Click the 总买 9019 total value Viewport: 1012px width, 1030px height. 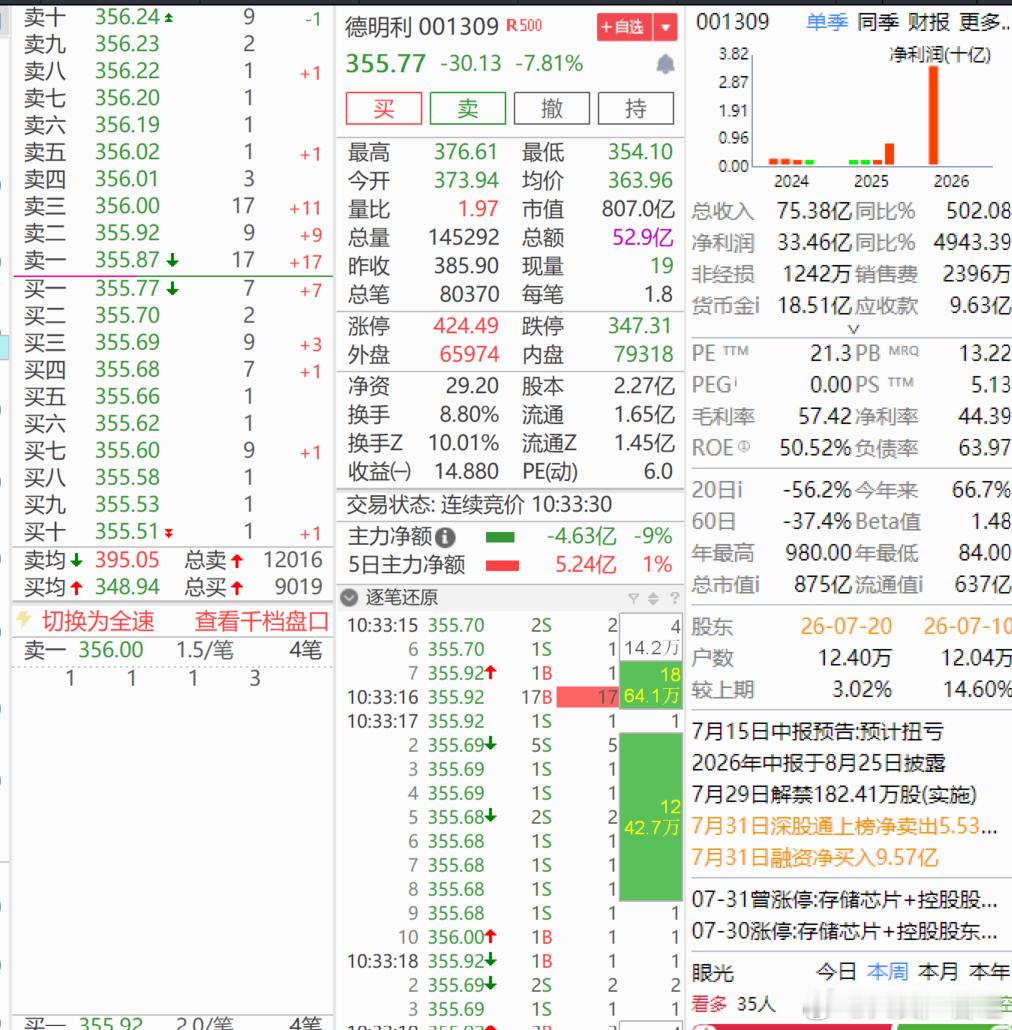click(x=298, y=587)
